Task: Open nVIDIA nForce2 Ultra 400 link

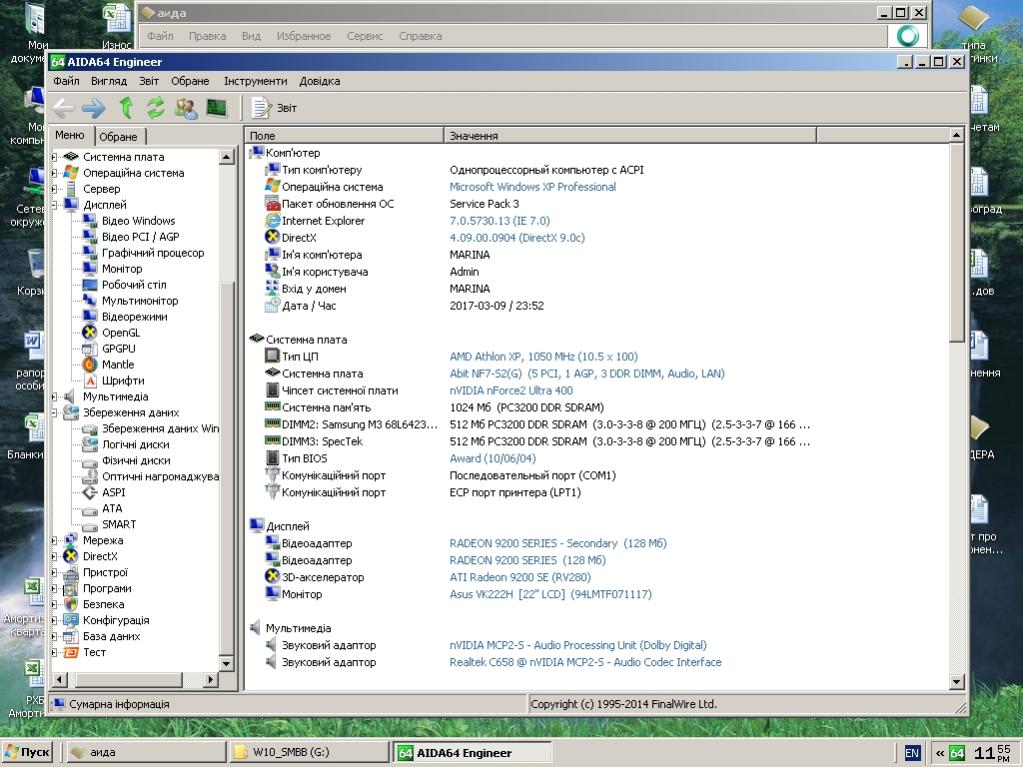Action: [511, 390]
